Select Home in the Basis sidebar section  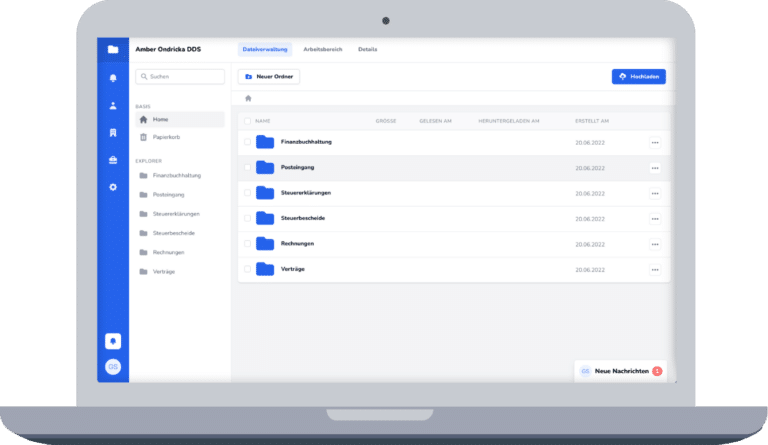pyautogui.click(x=180, y=119)
